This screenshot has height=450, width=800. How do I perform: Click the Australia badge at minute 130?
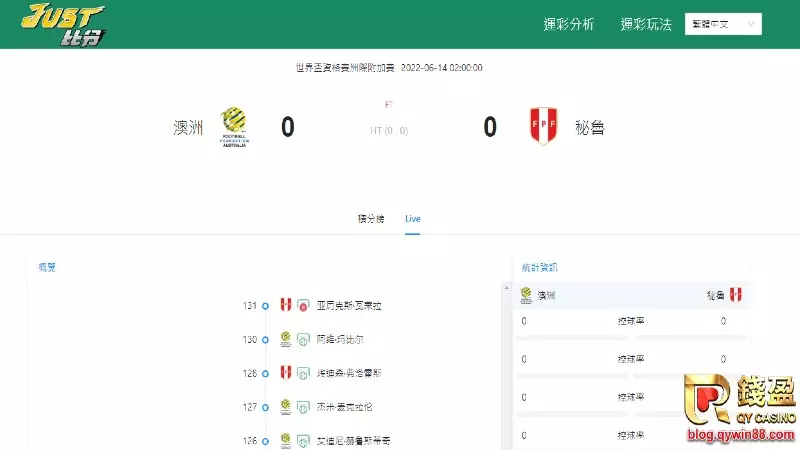click(285, 339)
